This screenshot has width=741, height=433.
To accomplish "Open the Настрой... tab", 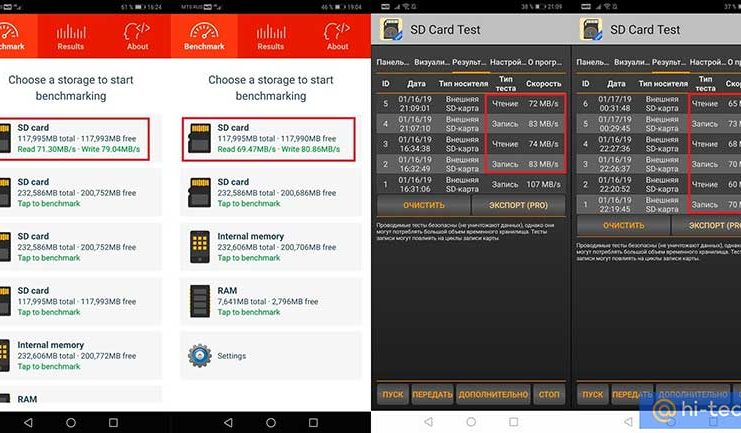I will (507, 60).
